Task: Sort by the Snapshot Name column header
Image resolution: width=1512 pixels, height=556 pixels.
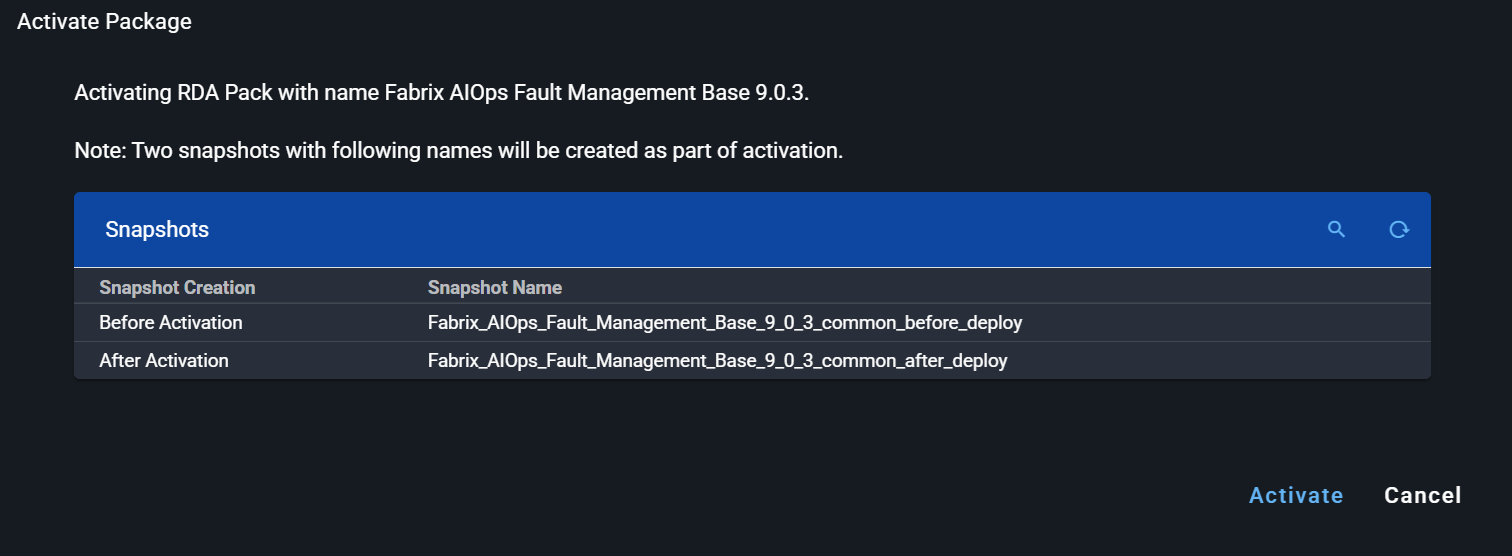Action: point(494,287)
